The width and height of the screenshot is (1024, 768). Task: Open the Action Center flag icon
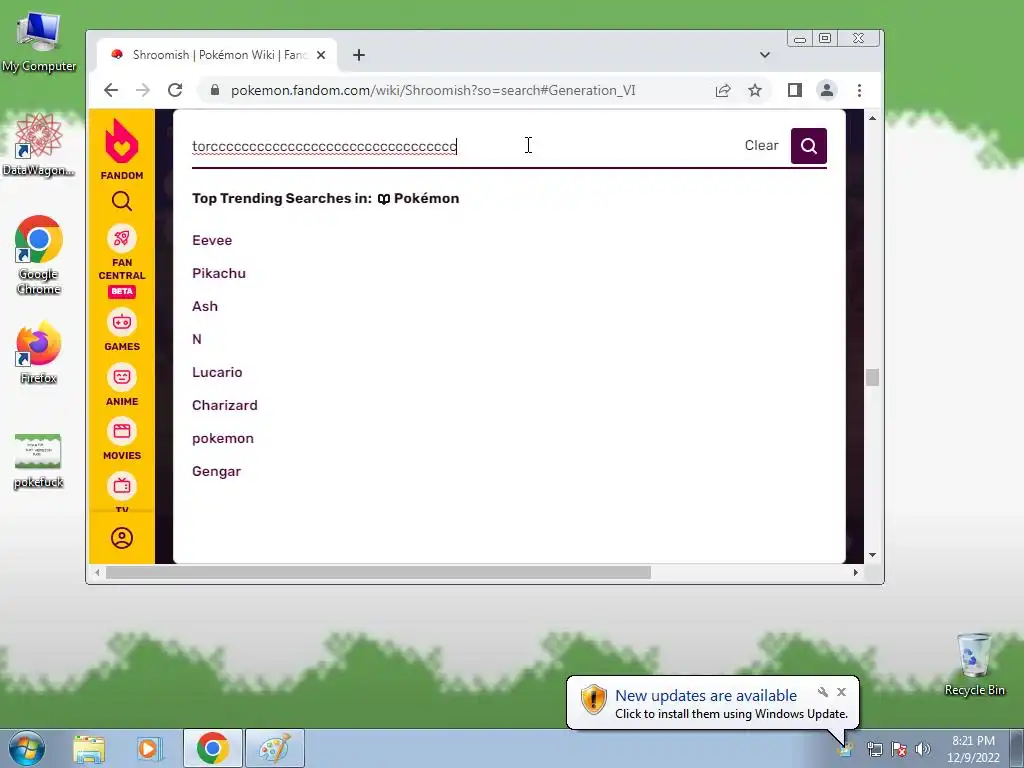899,749
